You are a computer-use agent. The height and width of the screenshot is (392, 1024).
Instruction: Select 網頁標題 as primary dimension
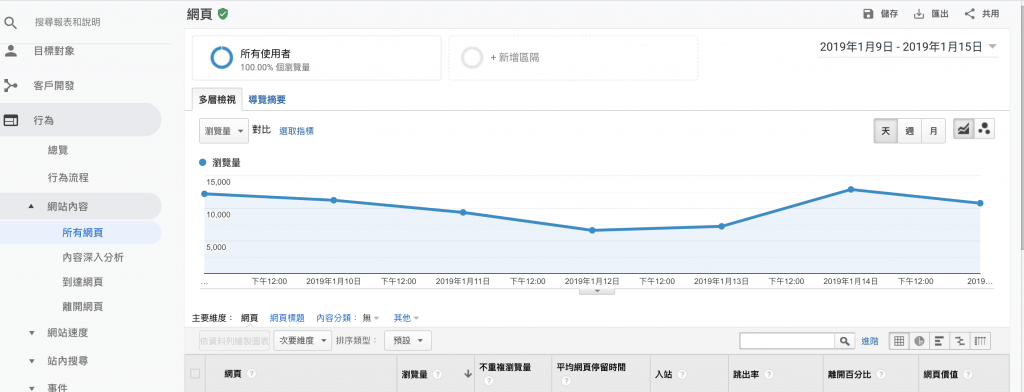pyautogui.click(x=287, y=318)
